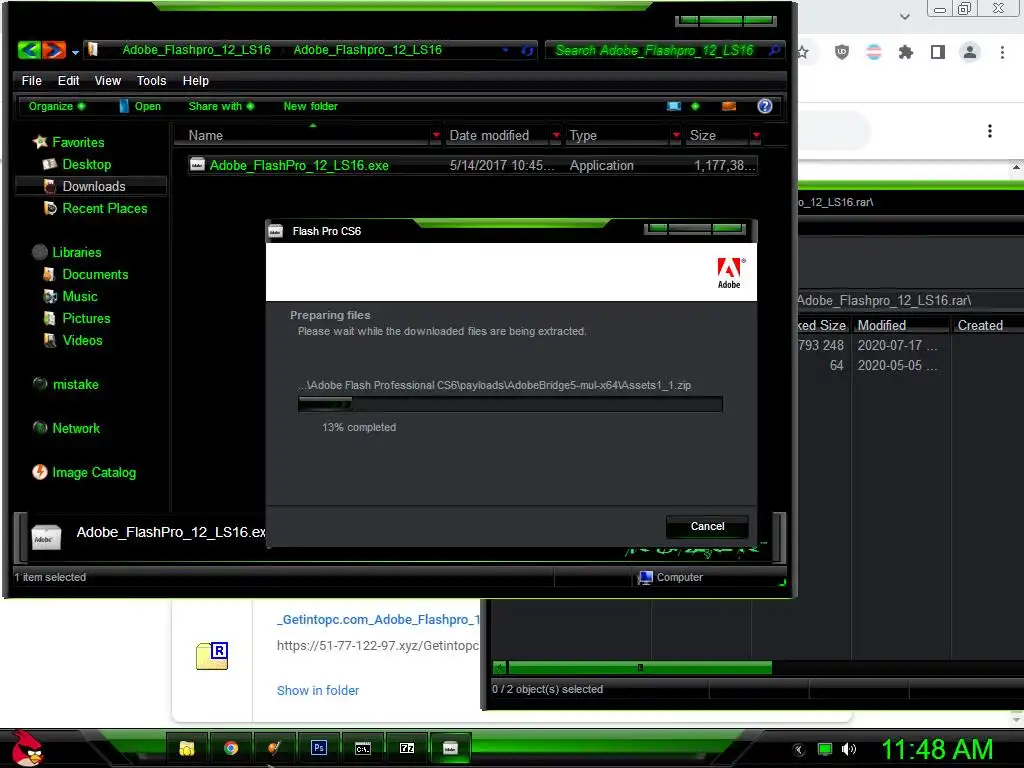Click the Chrome bookmark star icon
Screen dimensions: 1024x768
(x=803, y=52)
